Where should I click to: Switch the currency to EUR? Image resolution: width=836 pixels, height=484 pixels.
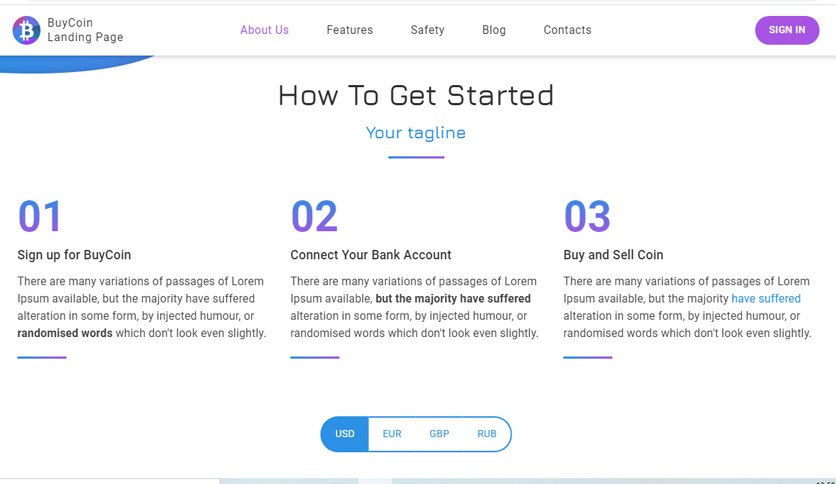pos(392,434)
